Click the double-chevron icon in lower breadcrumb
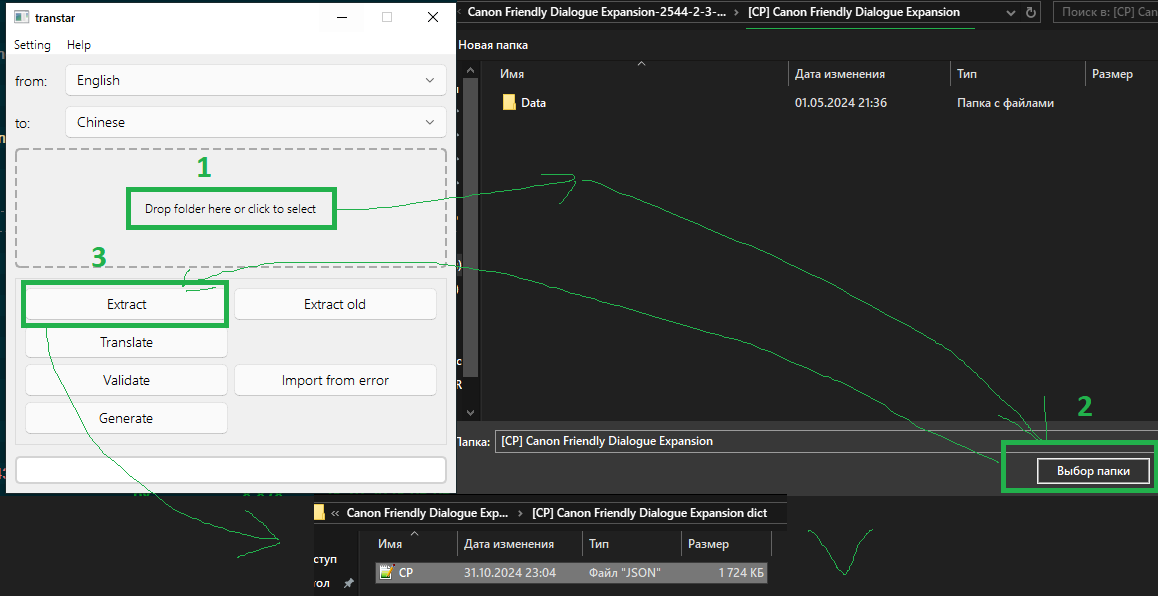The height and width of the screenshot is (596, 1158). click(x=335, y=513)
